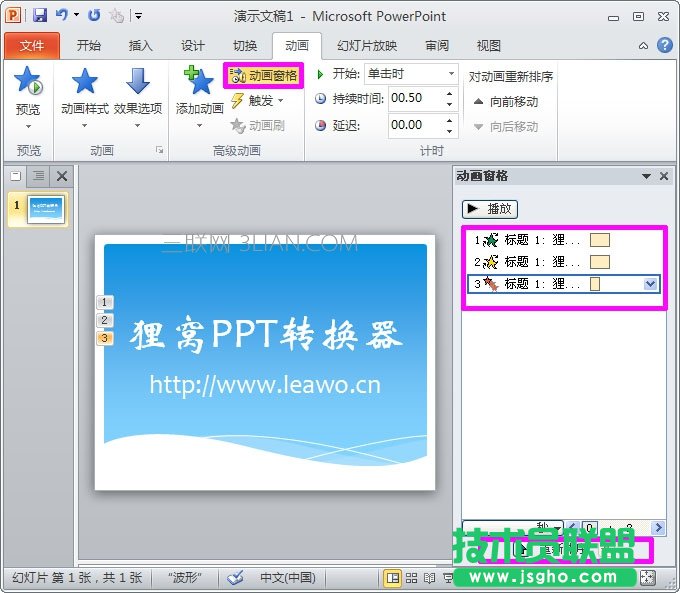Toggle the 动画窗格 (Animation Pane) button
Image resolution: width=680 pixels, height=593 pixels.
(x=263, y=76)
